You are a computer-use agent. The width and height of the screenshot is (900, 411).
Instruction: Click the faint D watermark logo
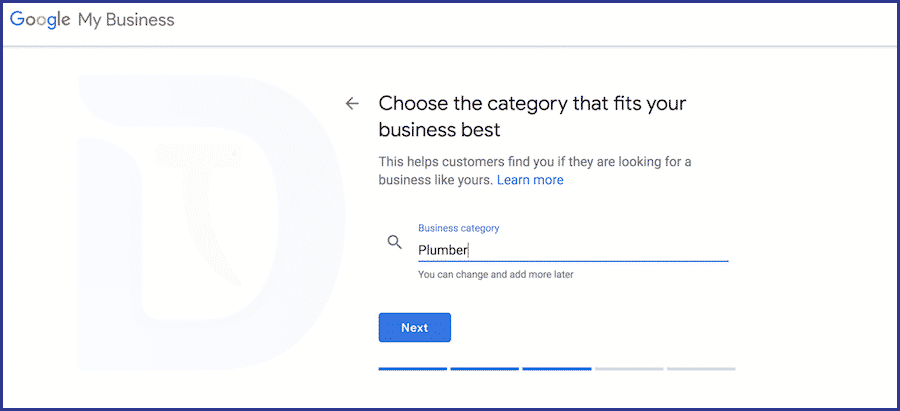[x=211, y=222]
